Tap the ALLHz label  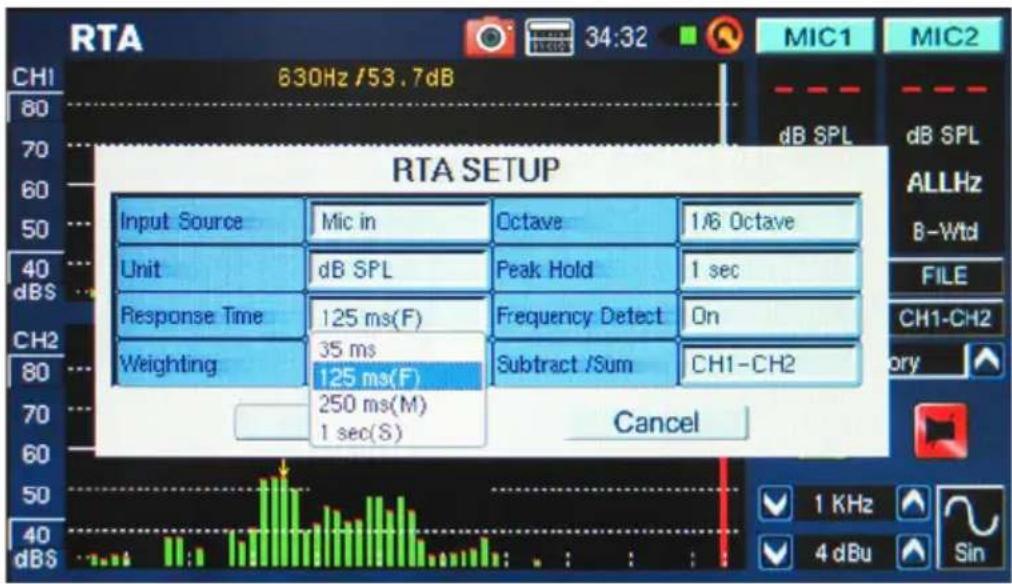[944, 184]
